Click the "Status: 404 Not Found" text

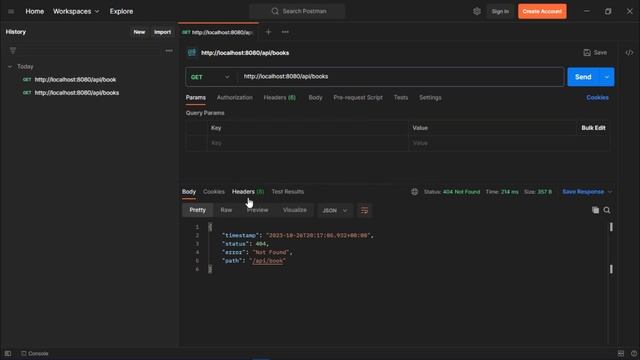pos(452,192)
